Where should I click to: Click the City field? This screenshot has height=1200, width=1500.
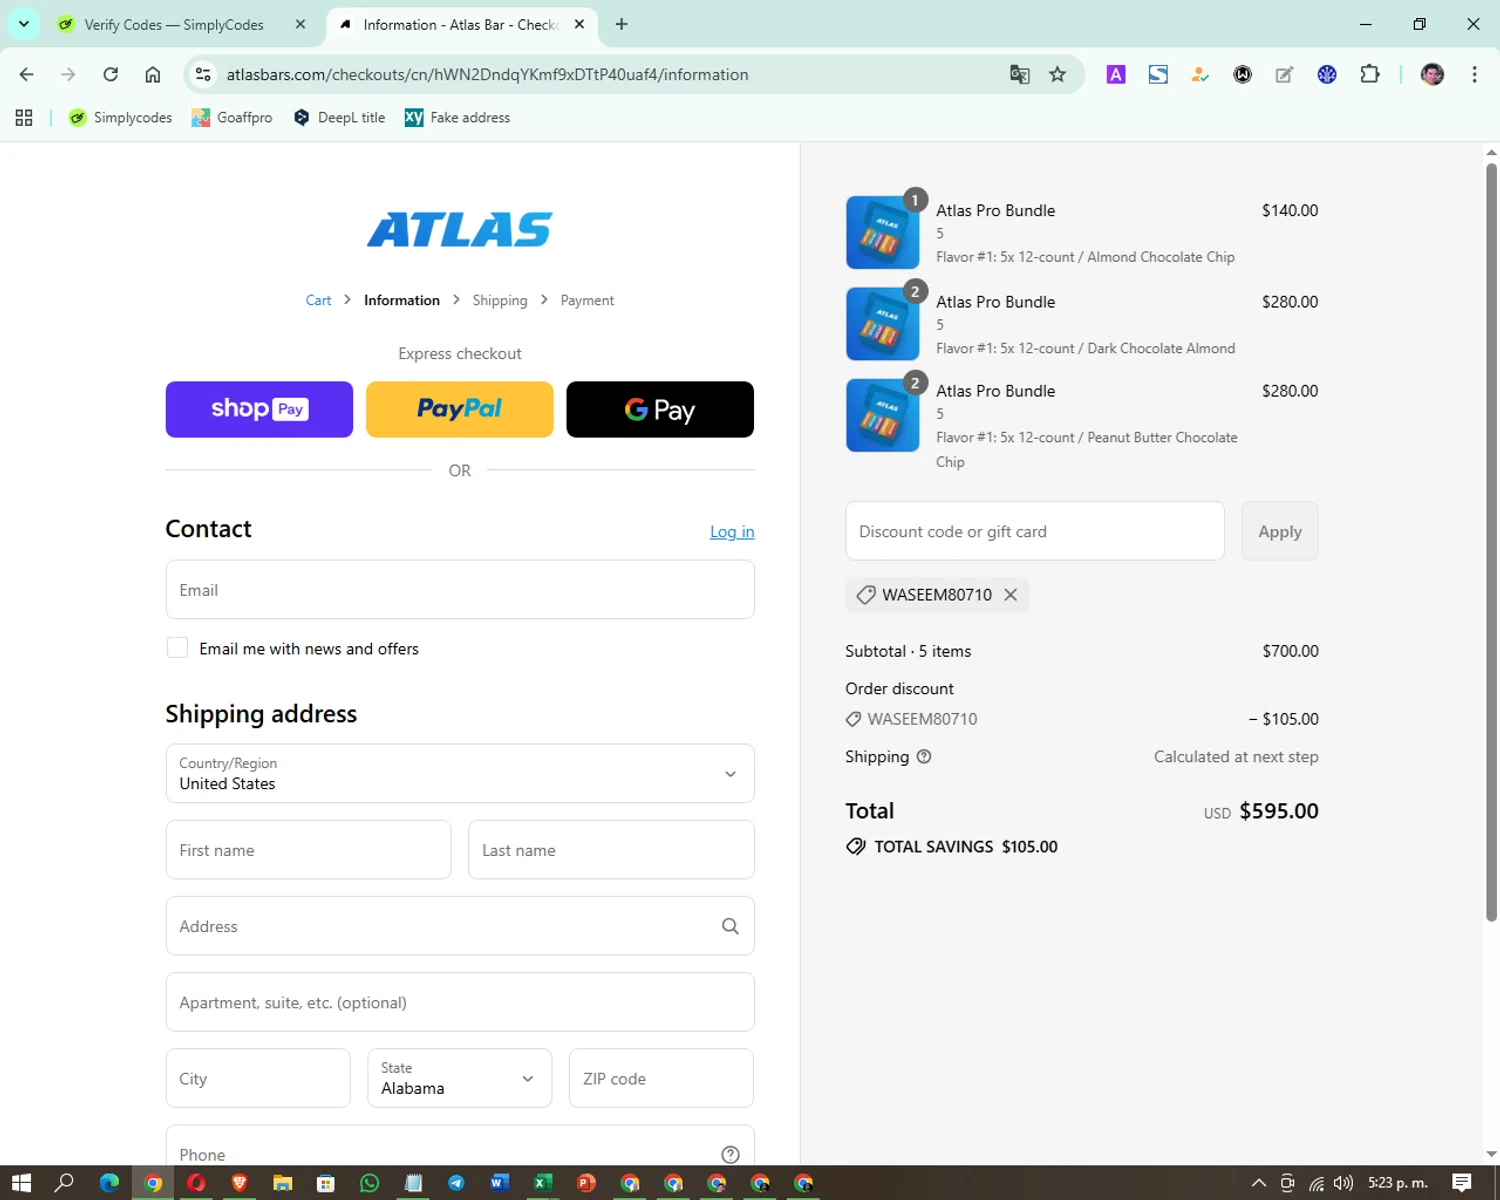pyautogui.click(x=258, y=1078)
